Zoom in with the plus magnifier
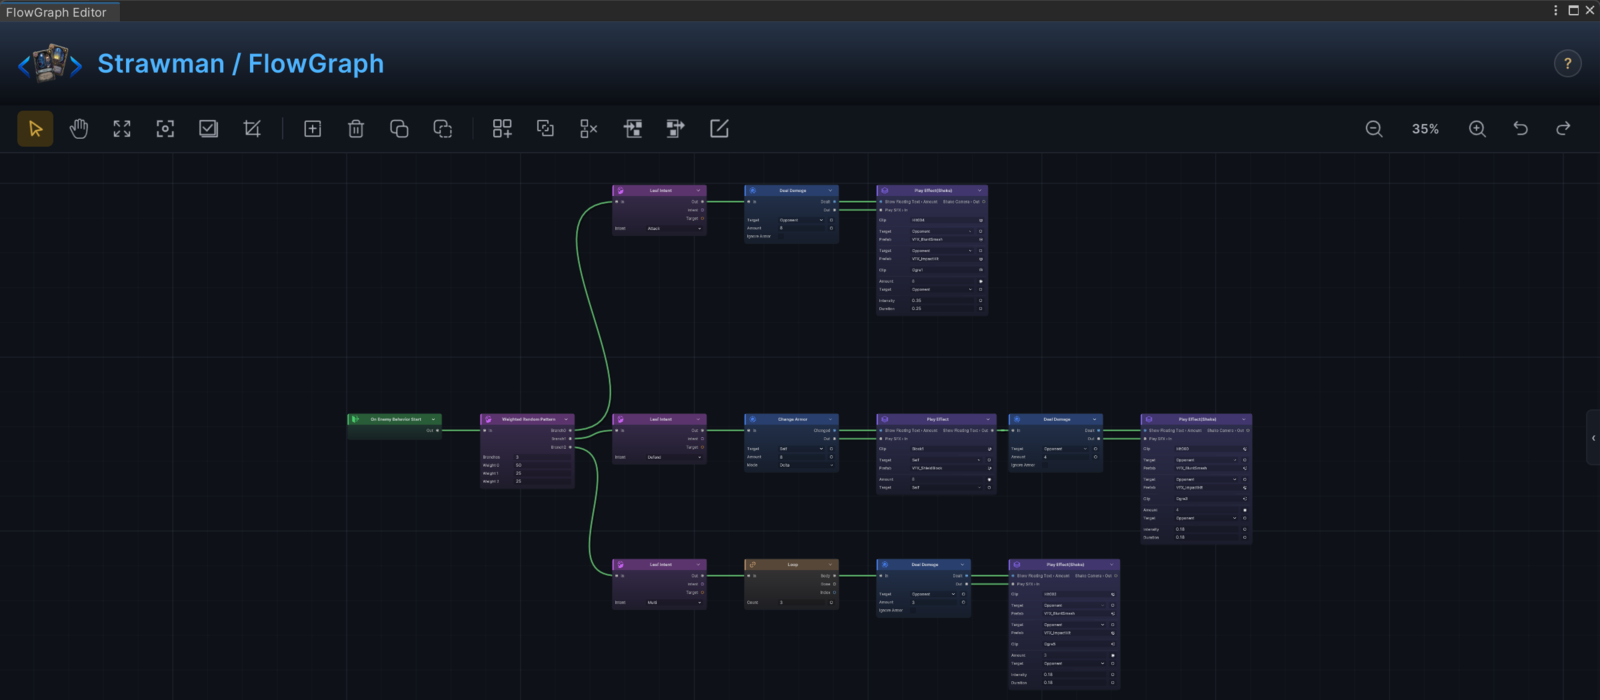 point(1477,129)
